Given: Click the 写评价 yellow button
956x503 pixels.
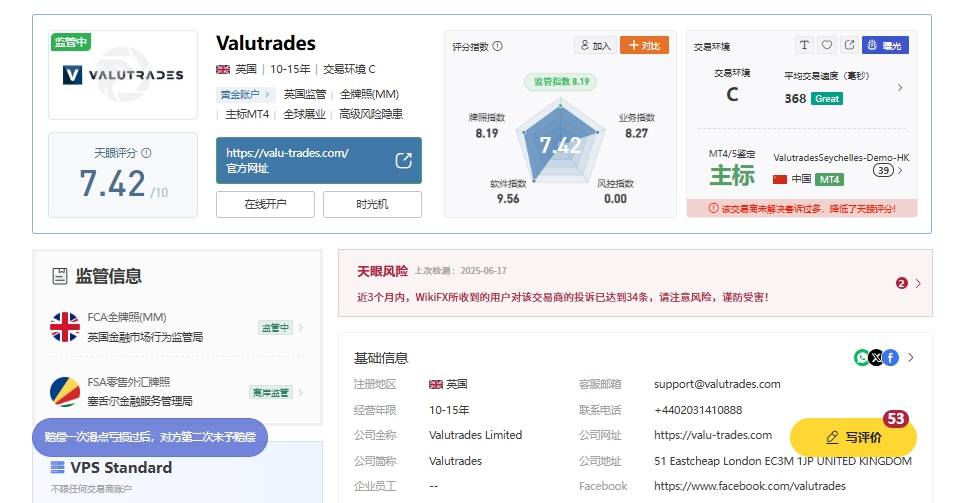Looking at the screenshot, I should [853, 437].
